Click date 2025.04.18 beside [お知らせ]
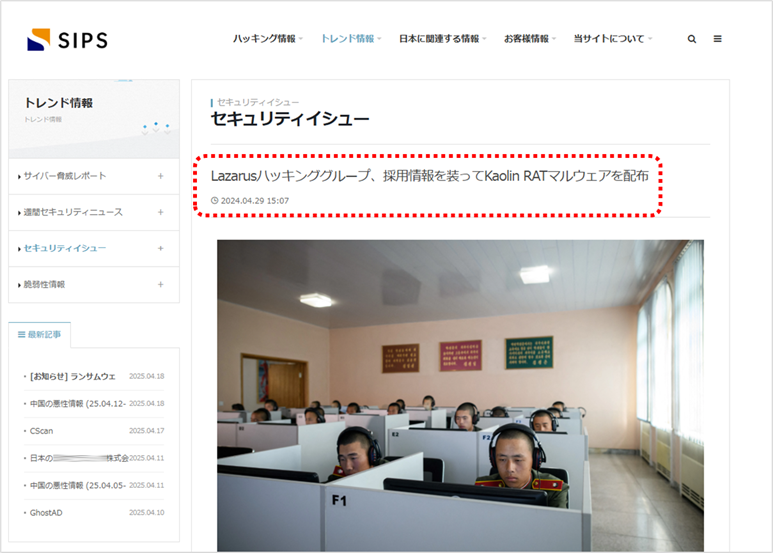Screen dimensions: 773x553 coord(146,376)
